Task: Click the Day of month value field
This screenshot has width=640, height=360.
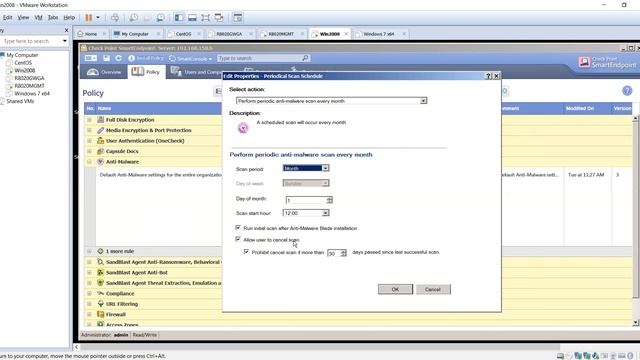Action: coord(306,200)
